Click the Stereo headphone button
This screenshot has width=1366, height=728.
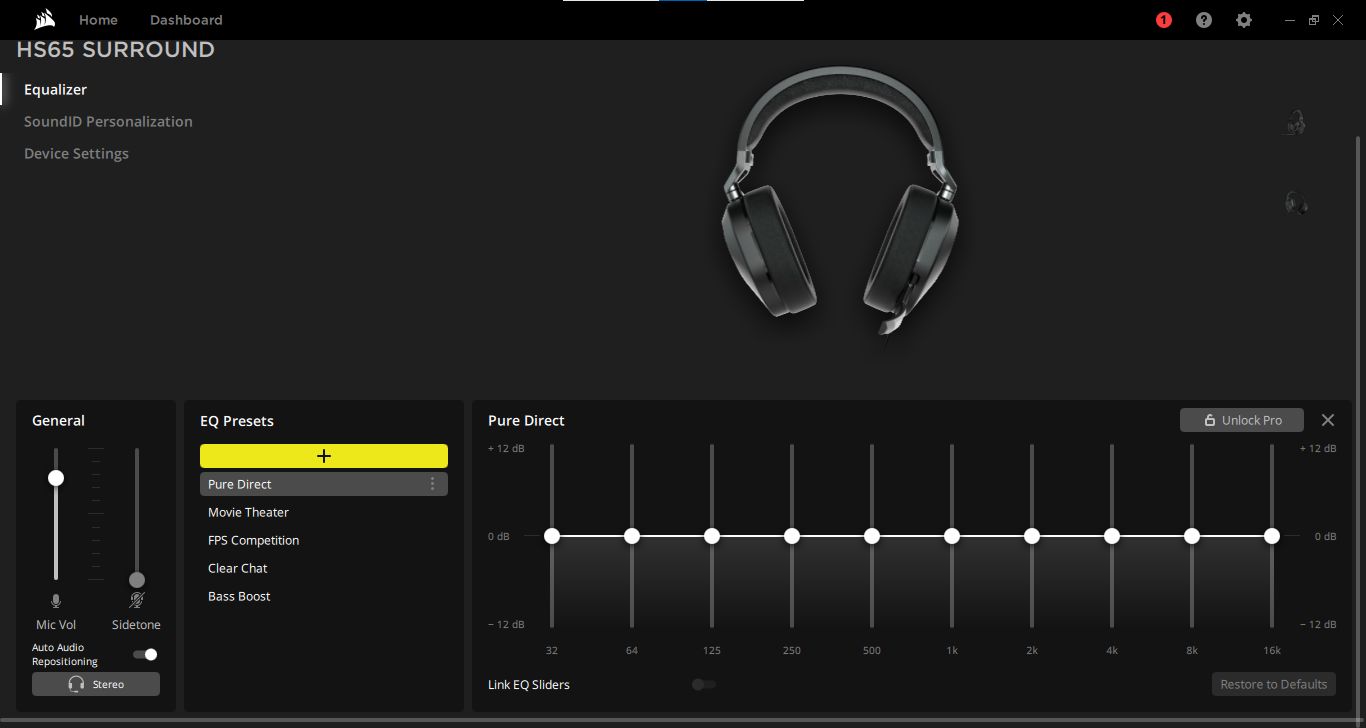pyautogui.click(x=96, y=684)
